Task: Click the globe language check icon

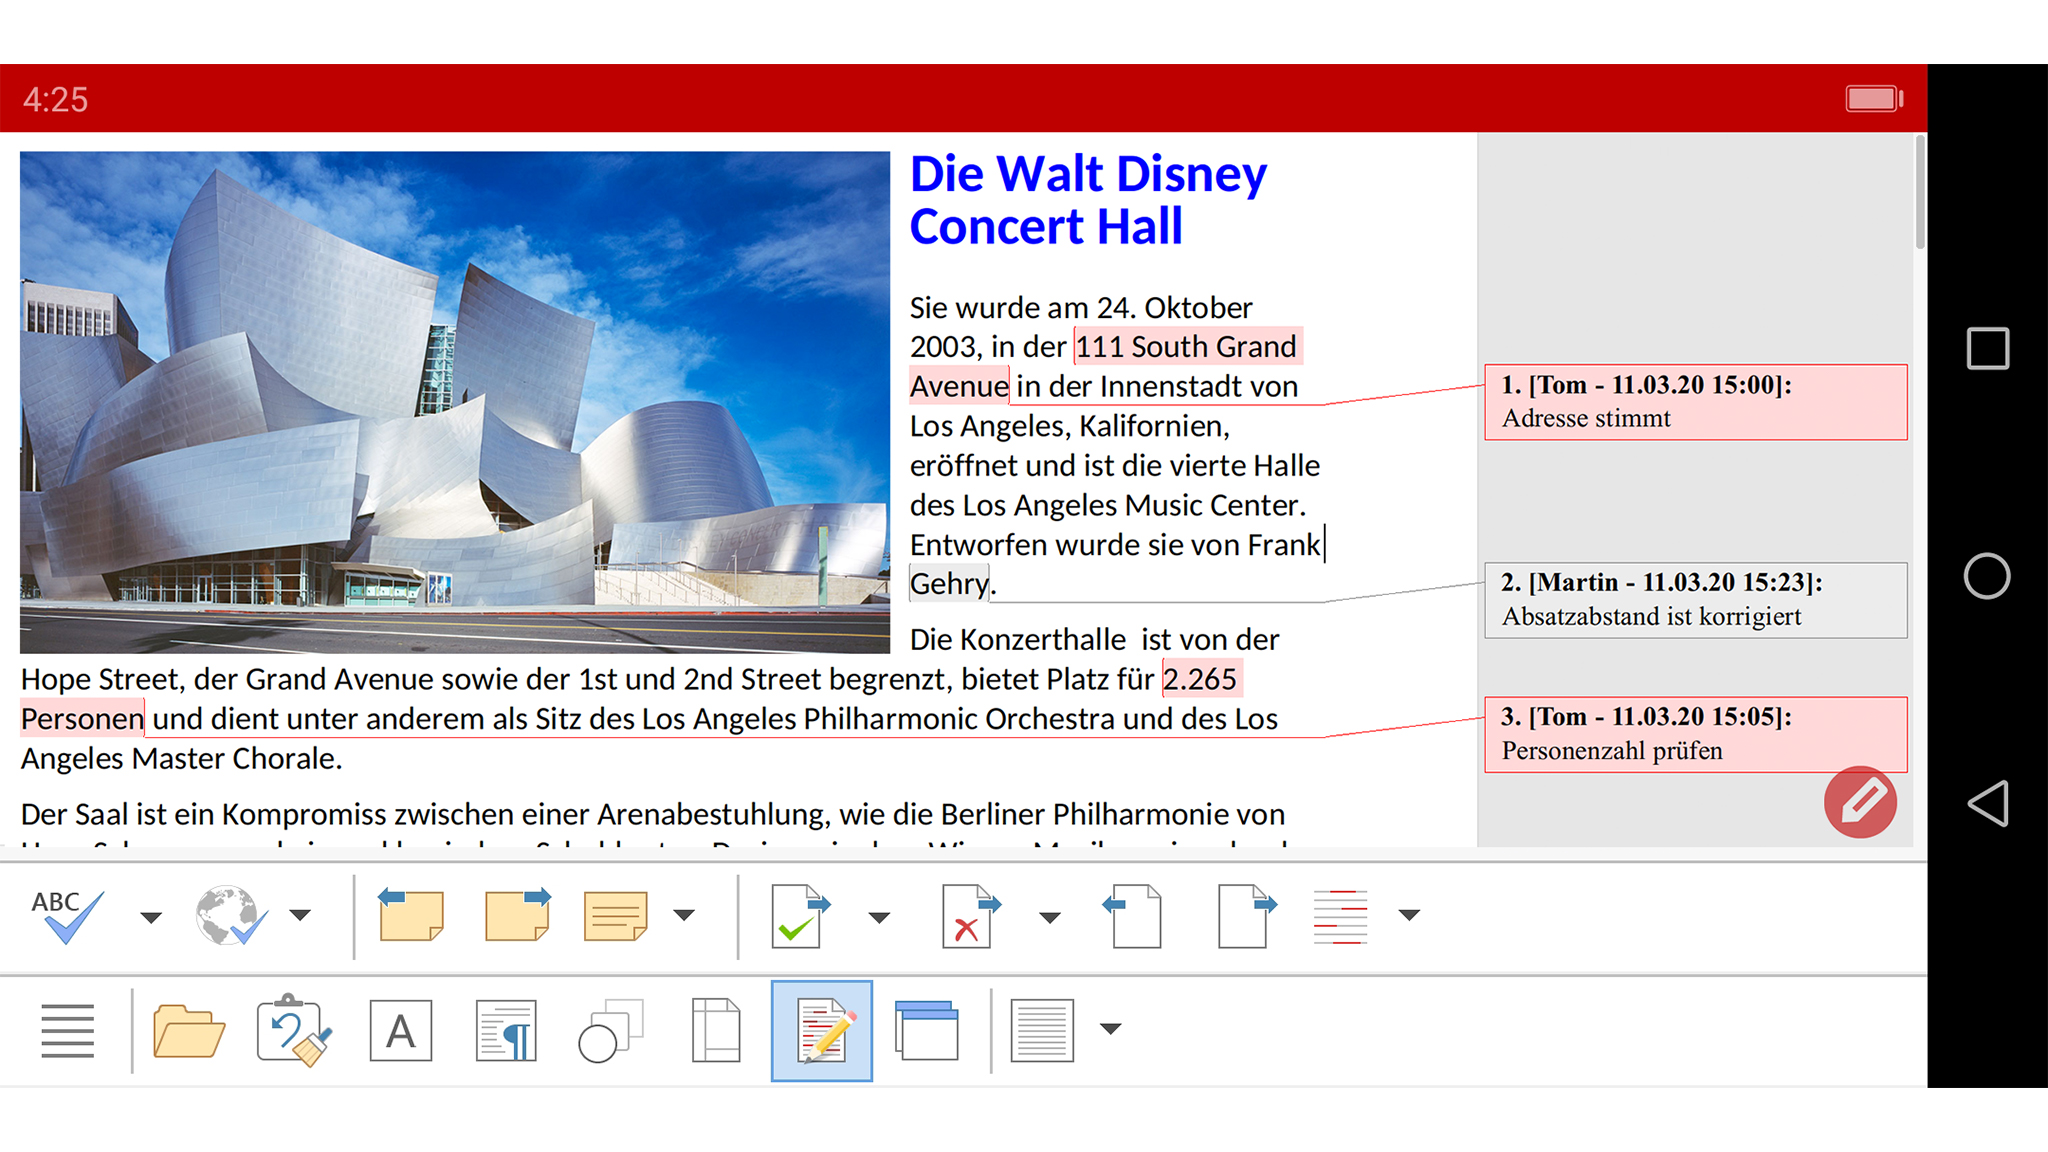Action: [231, 915]
